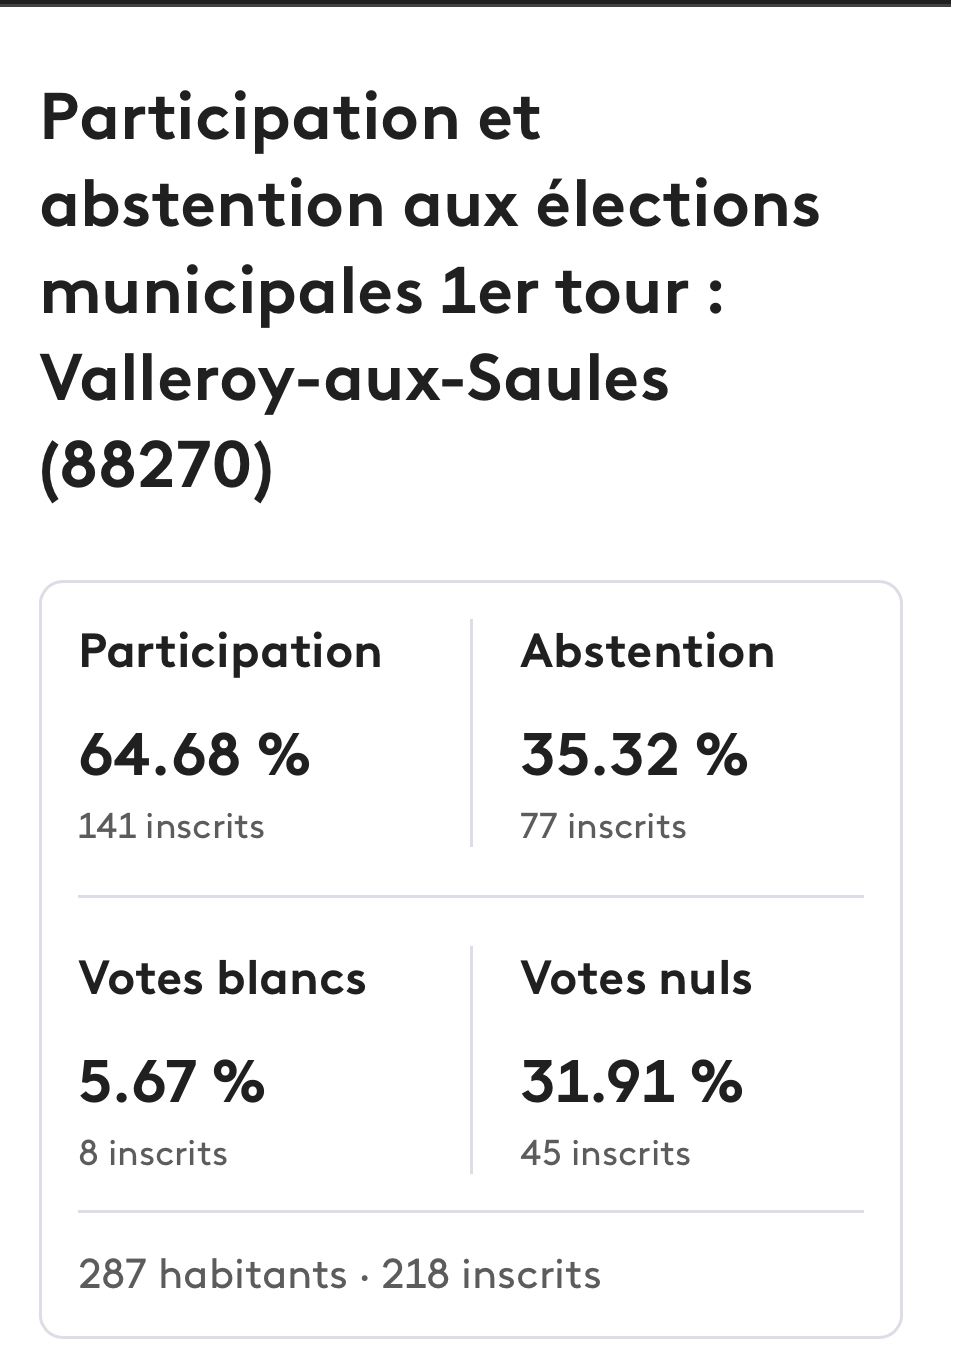Select the 31.91 % null votes figure
The width and height of the screenshot is (955, 1366).
point(631,1081)
